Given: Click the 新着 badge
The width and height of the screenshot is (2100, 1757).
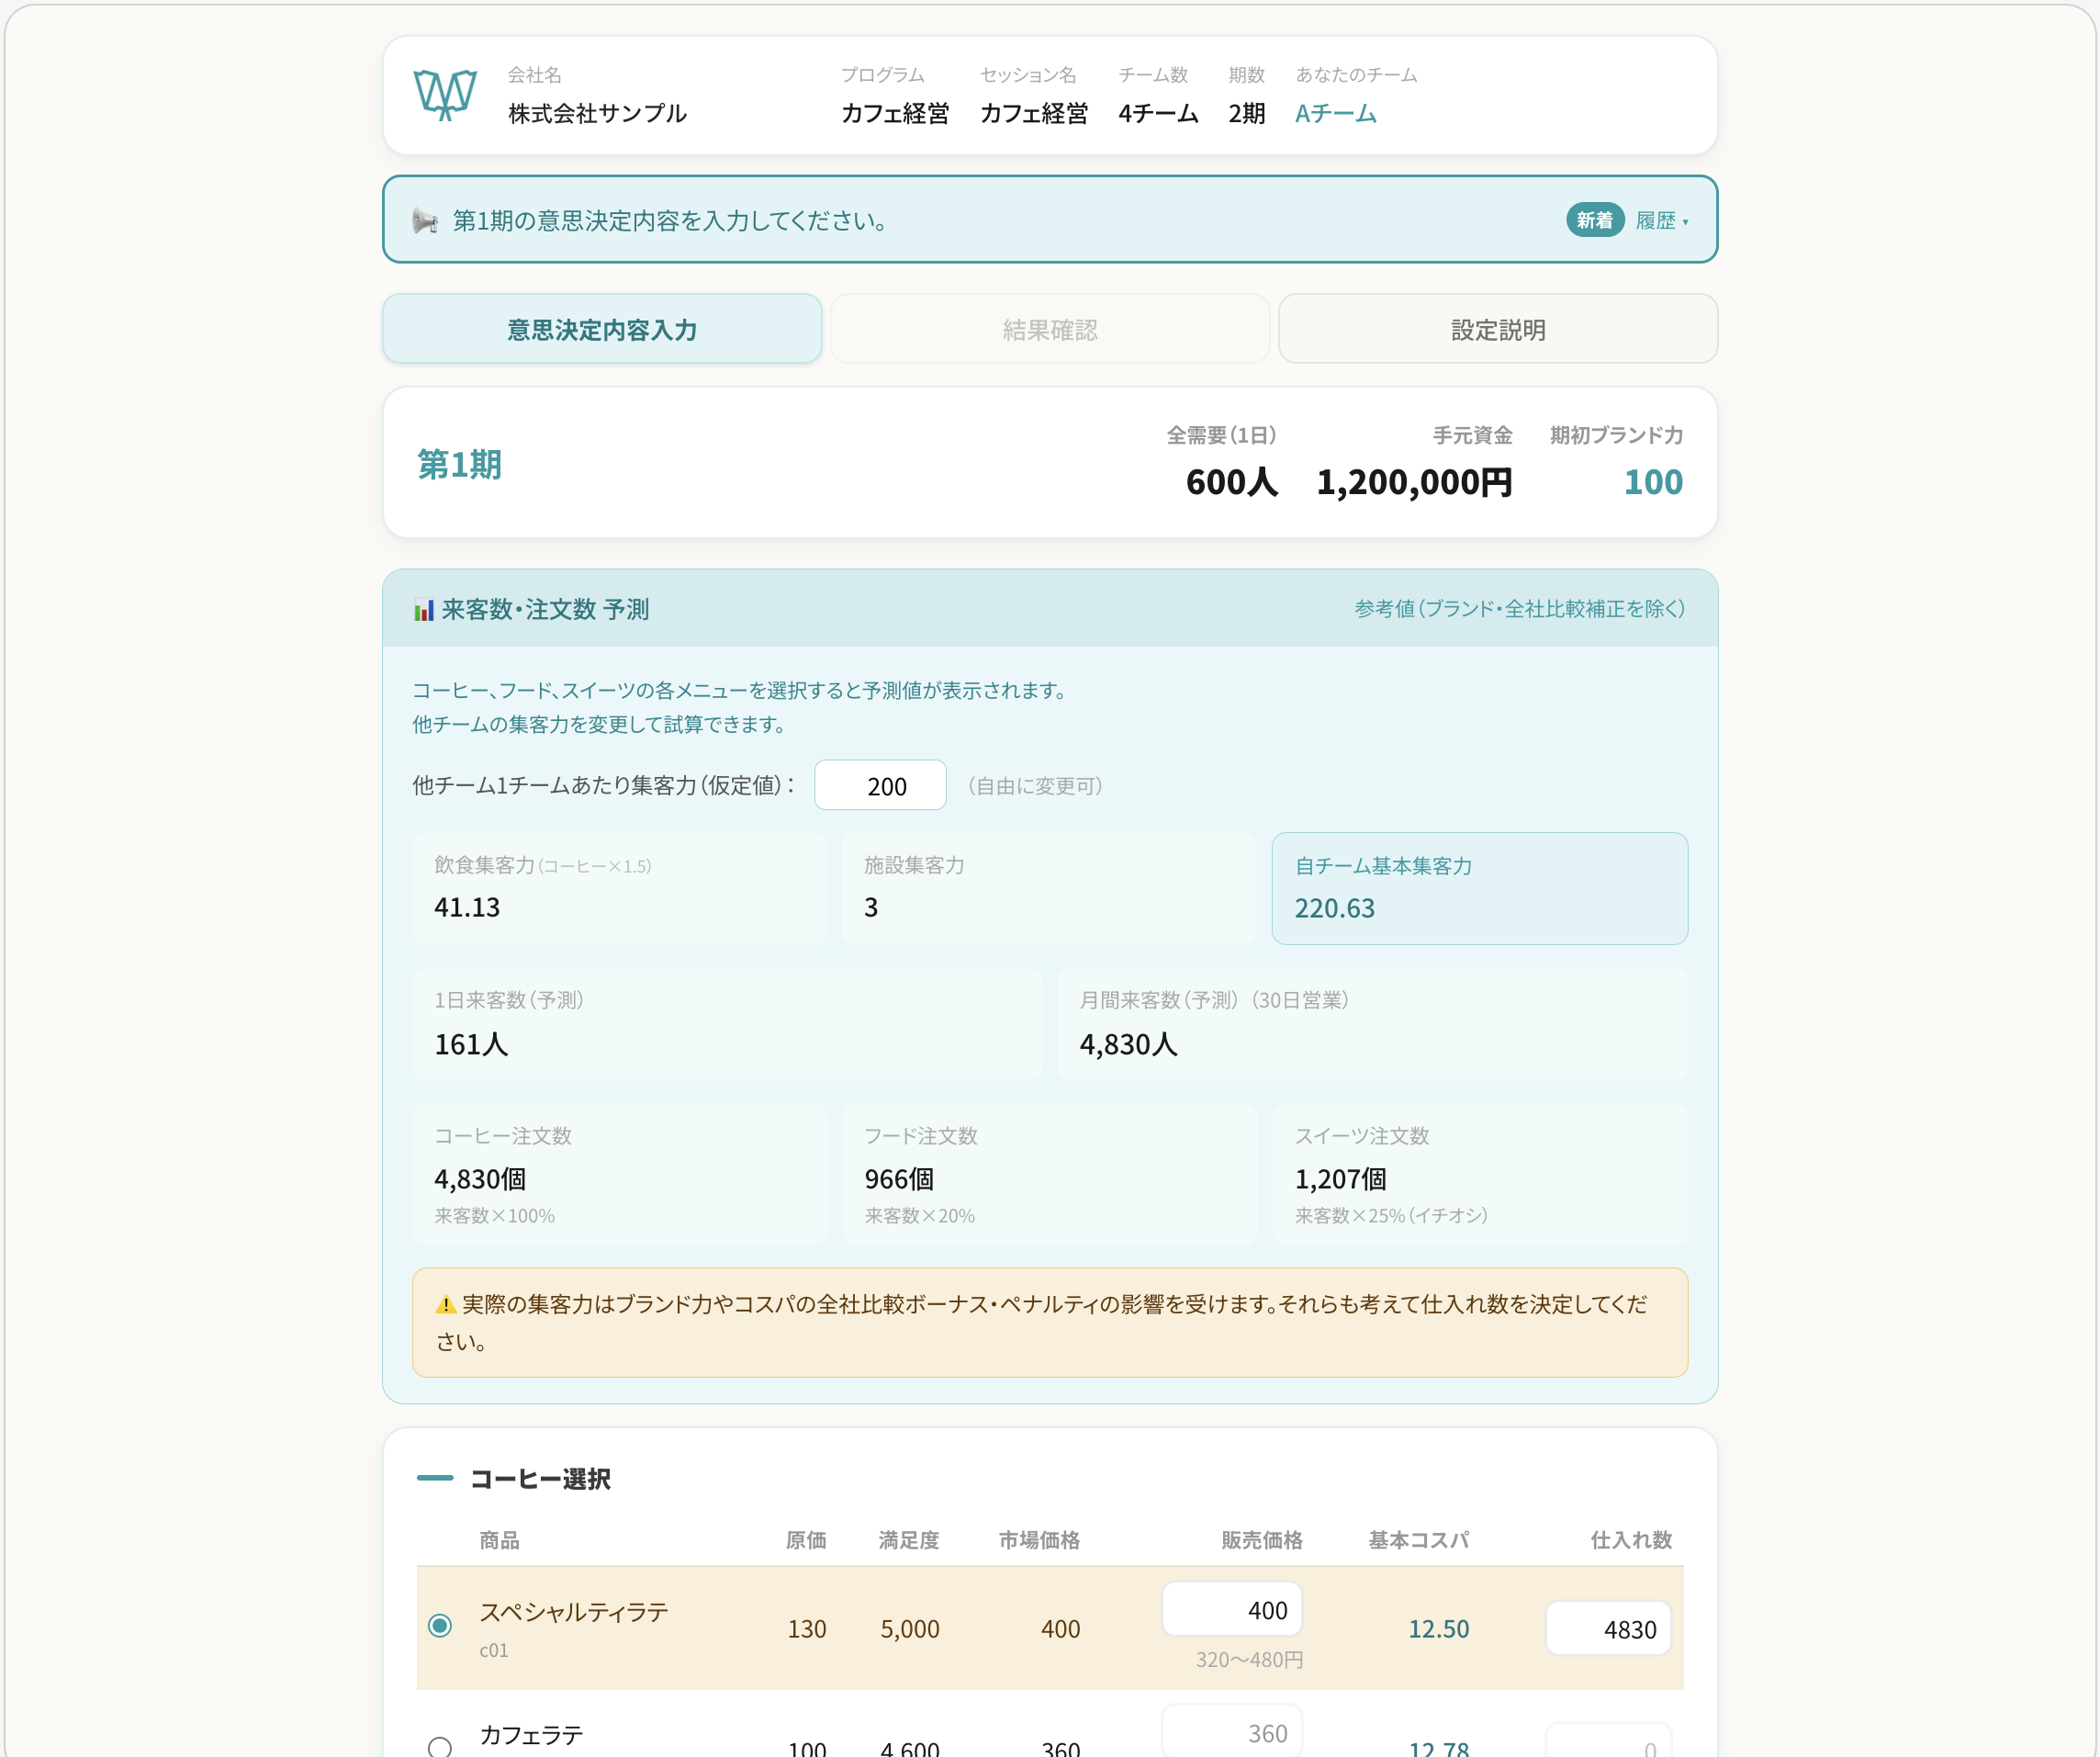Looking at the screenshot, I should coord(1594,220).
